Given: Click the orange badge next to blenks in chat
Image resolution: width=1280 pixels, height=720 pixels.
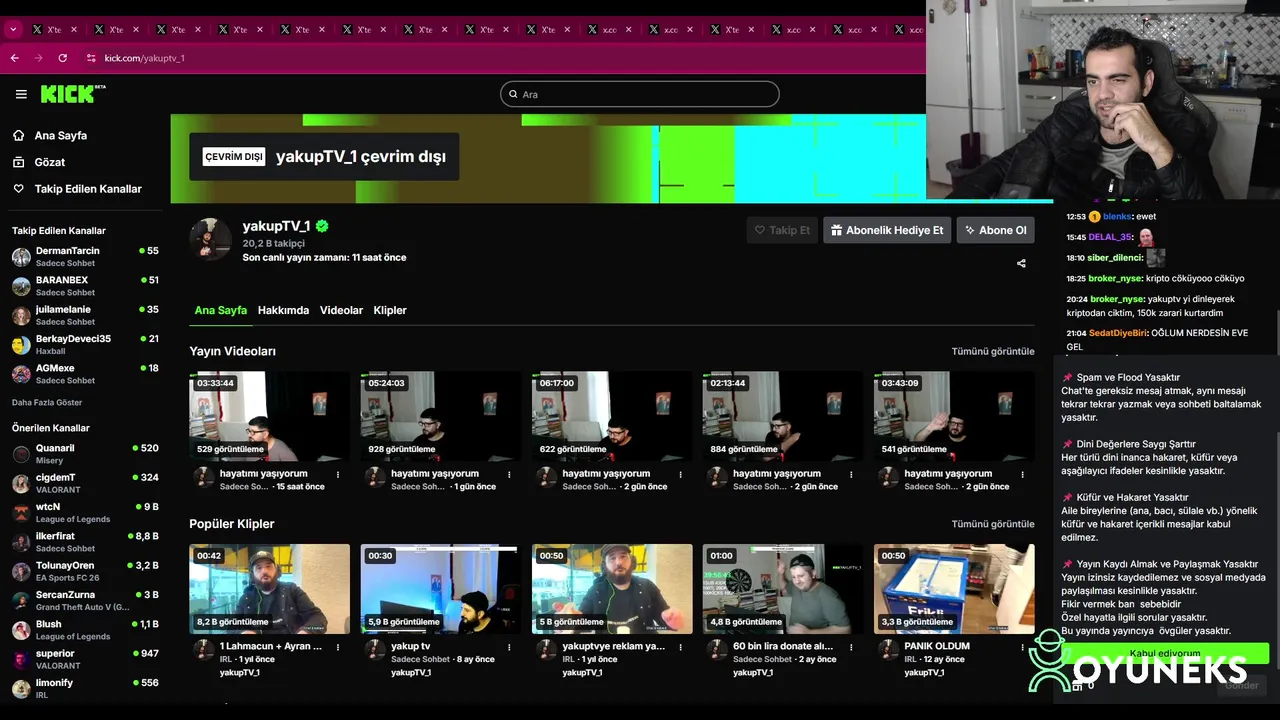Looking at the screenshot, I should click(x=1095, y=216).
